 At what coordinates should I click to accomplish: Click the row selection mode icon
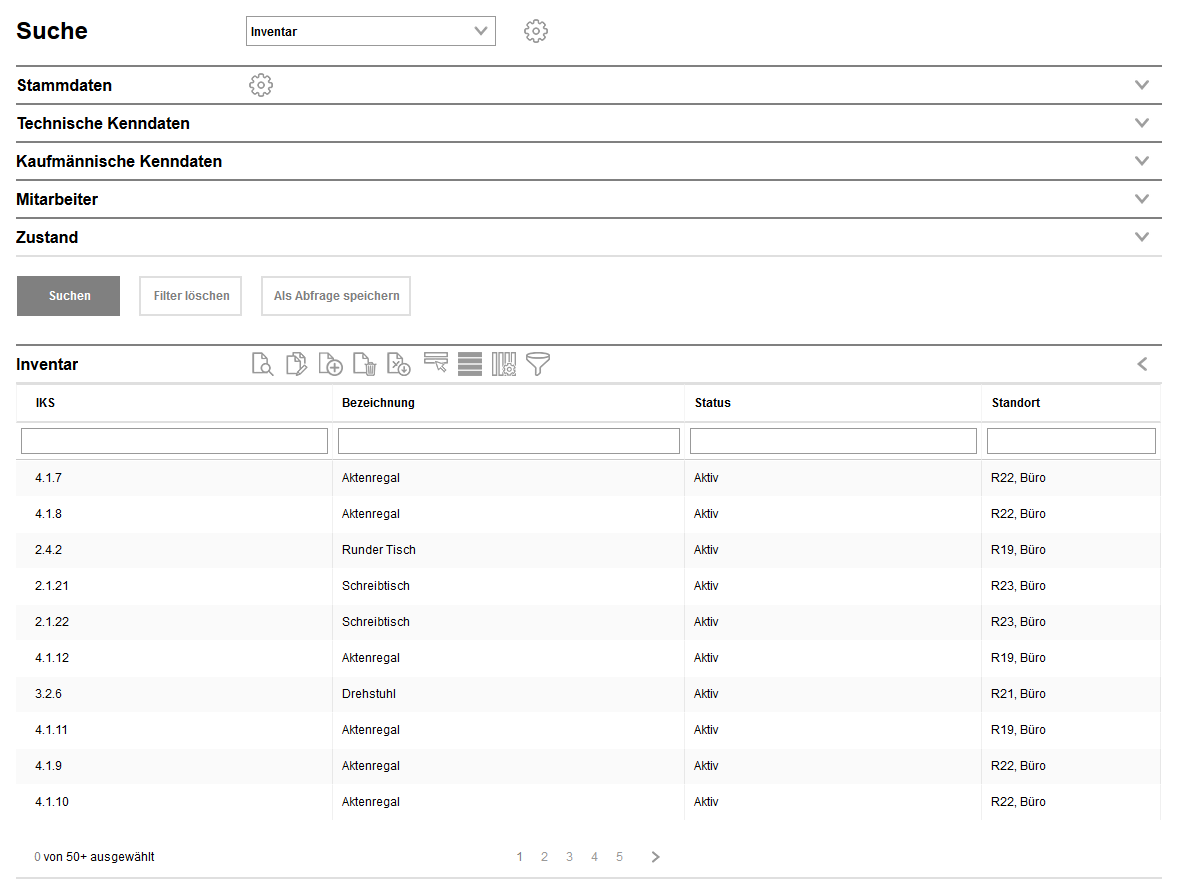click(x=435, y=363)
